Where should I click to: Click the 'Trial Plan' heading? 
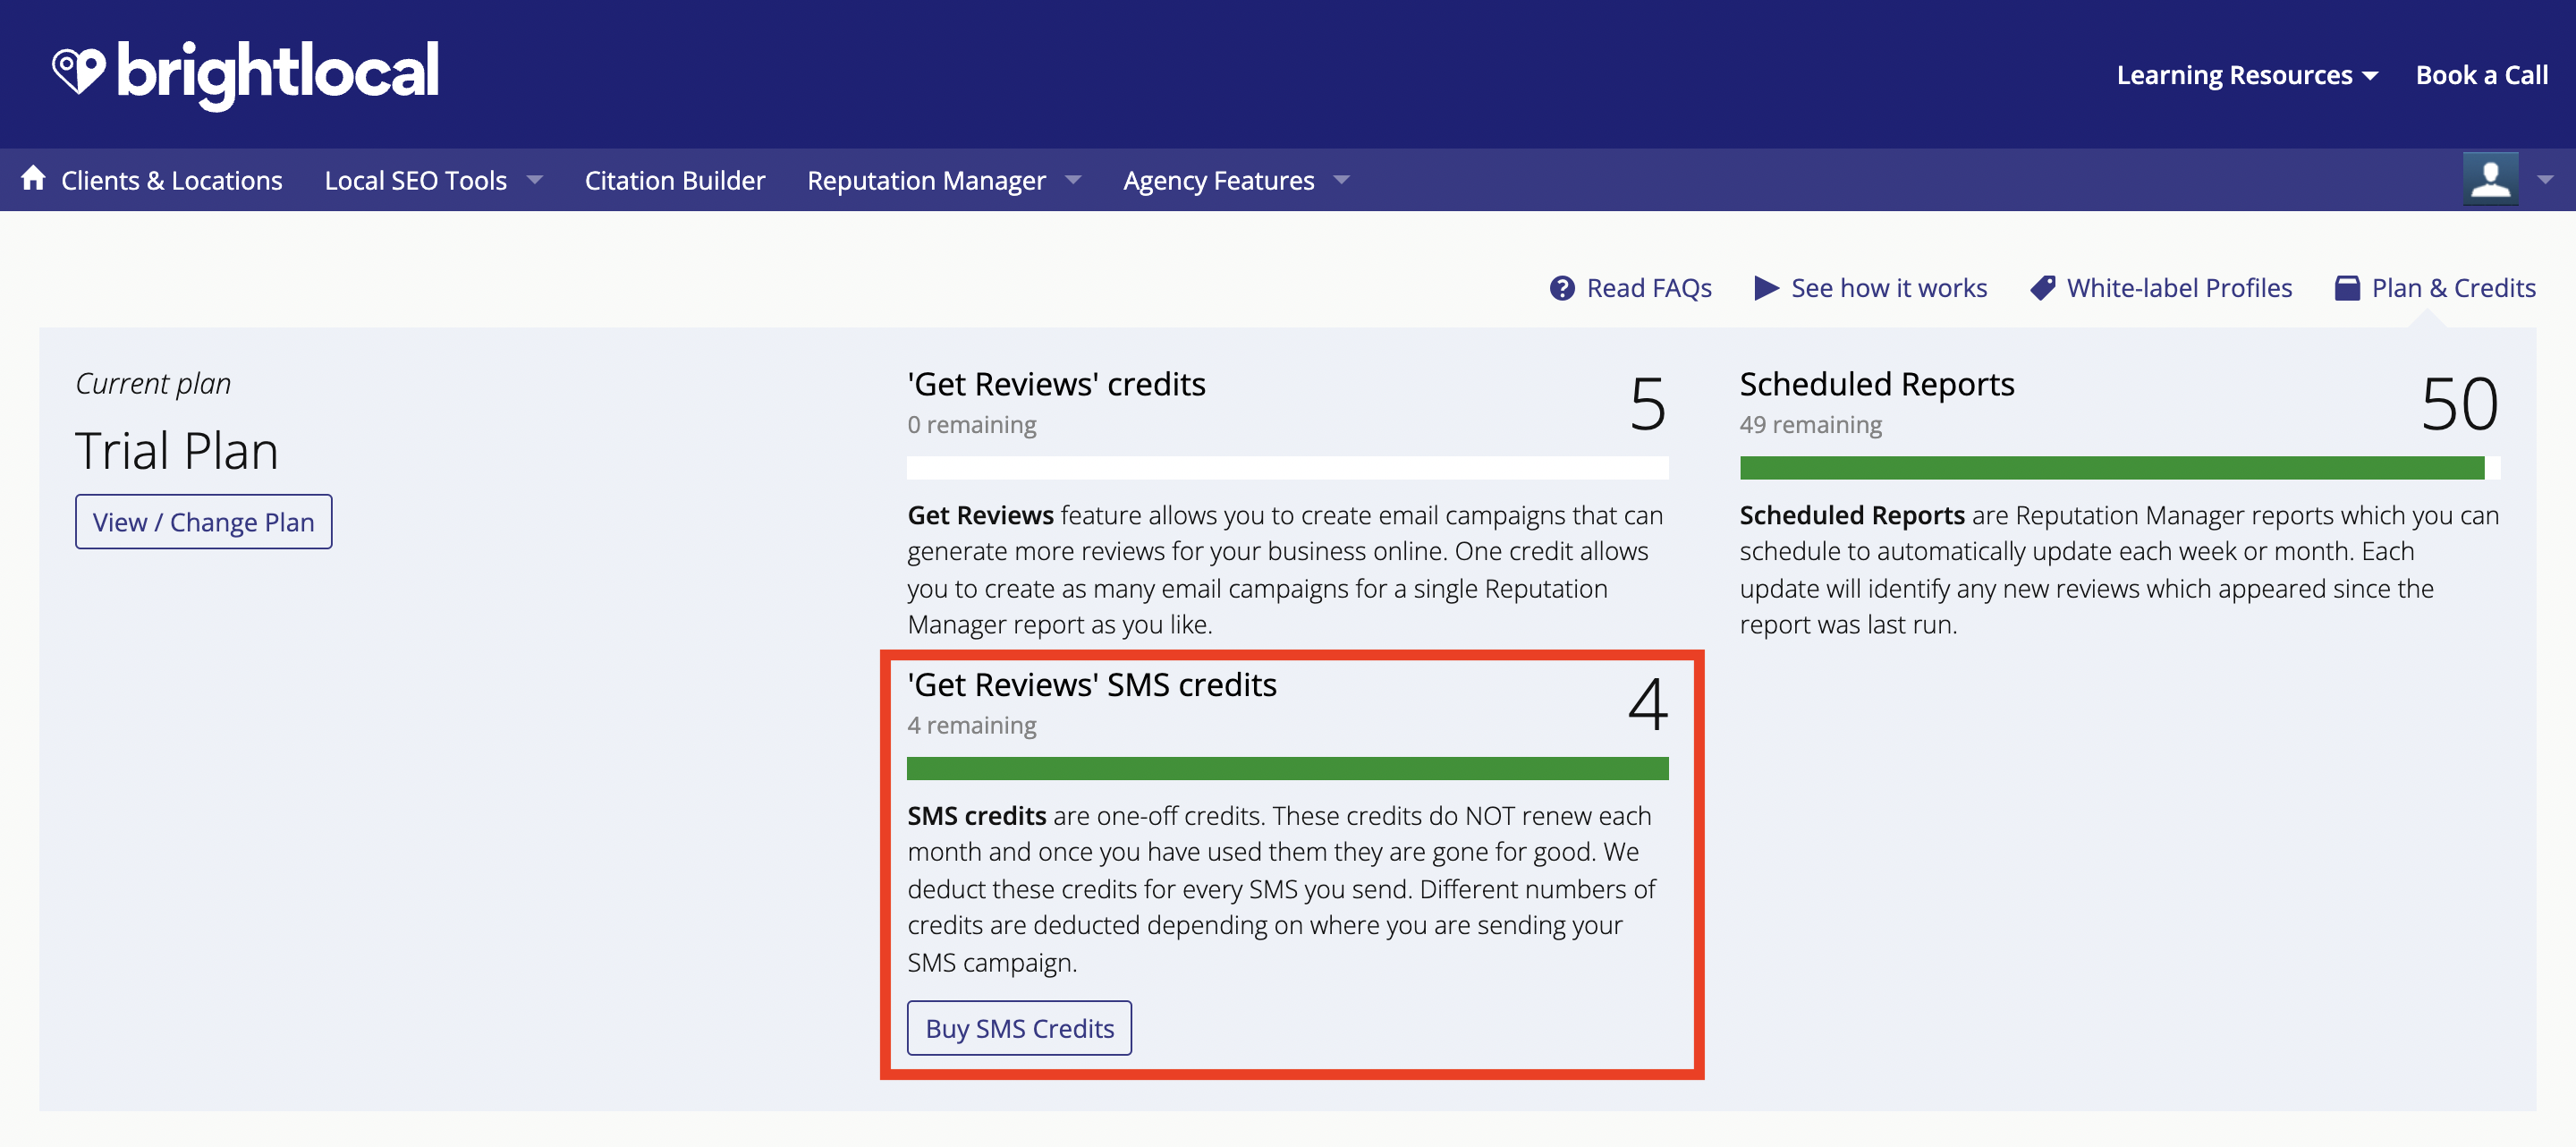[177, 451]
